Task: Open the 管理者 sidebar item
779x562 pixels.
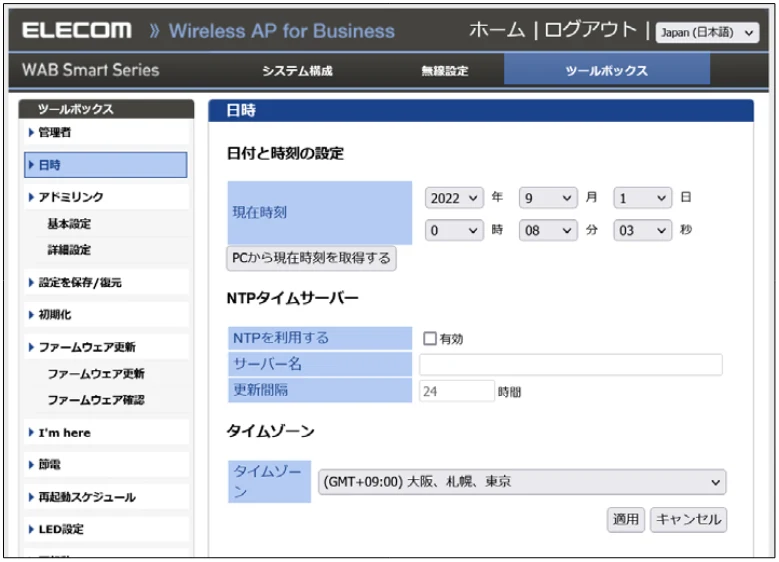Action: point(106,132)
